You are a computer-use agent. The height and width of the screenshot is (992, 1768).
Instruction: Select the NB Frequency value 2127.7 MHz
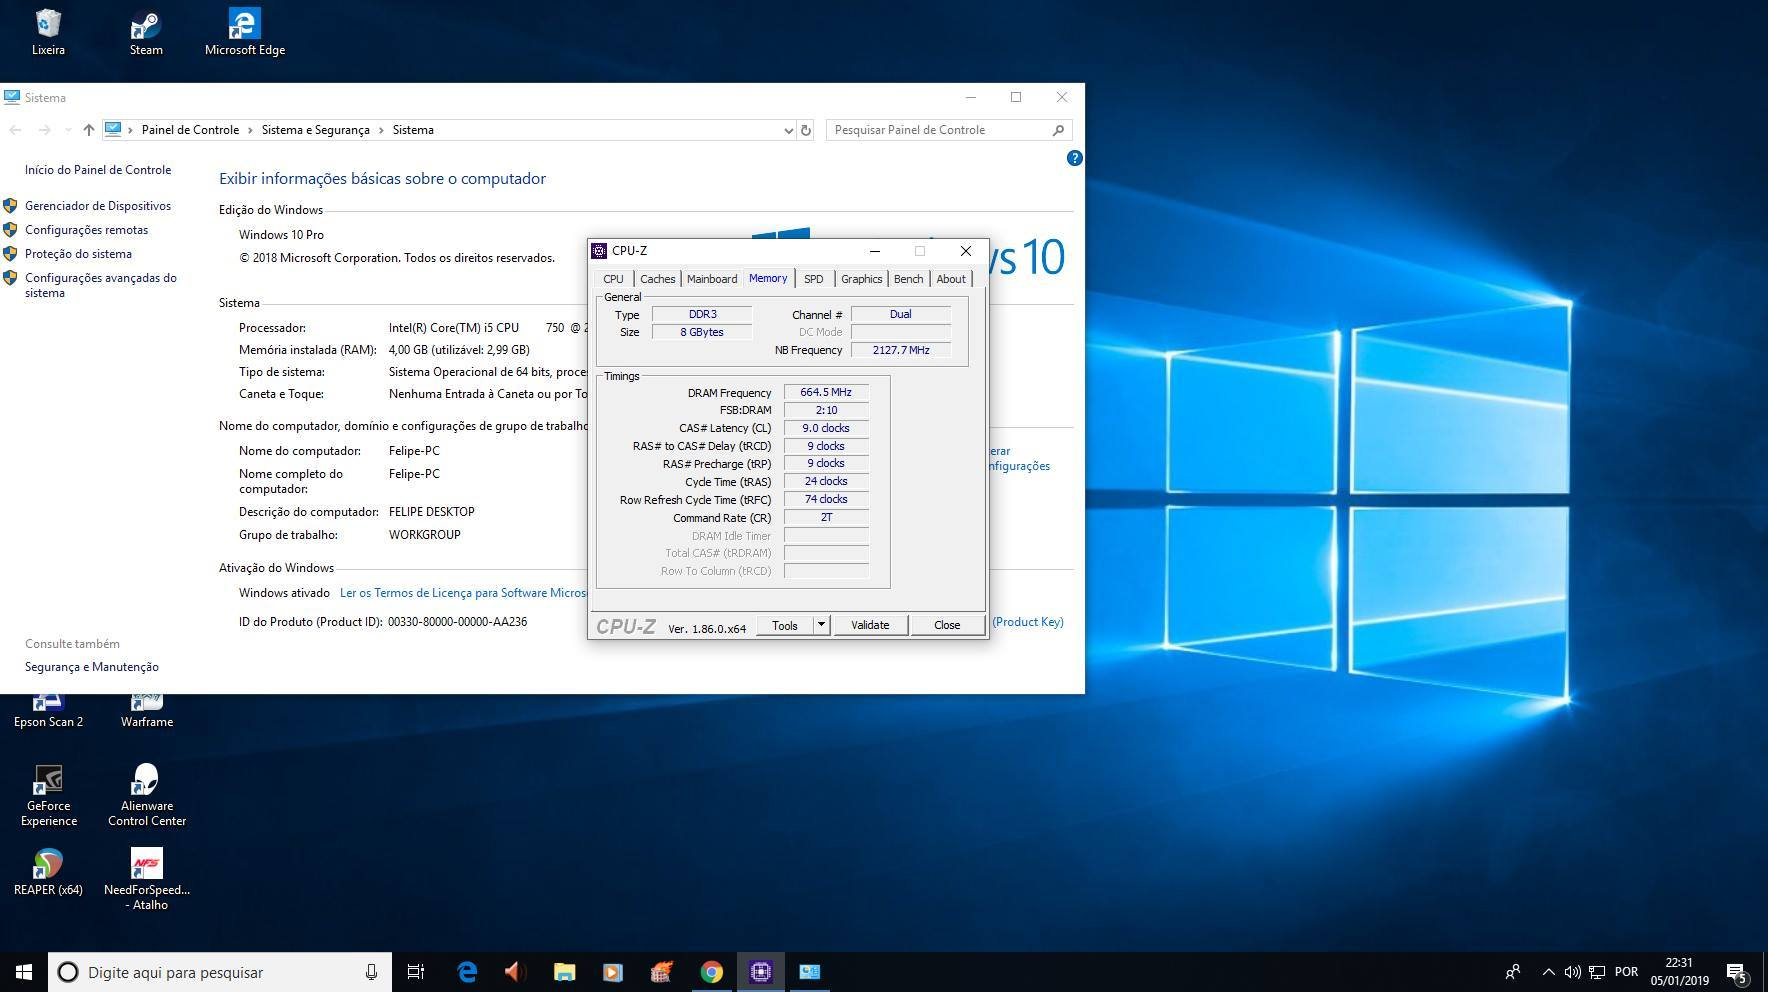(901, 350)
